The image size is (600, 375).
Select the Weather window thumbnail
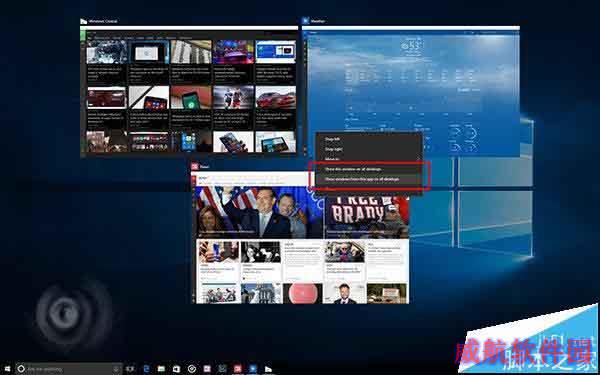pyautogui.click(x=411, y=91)
